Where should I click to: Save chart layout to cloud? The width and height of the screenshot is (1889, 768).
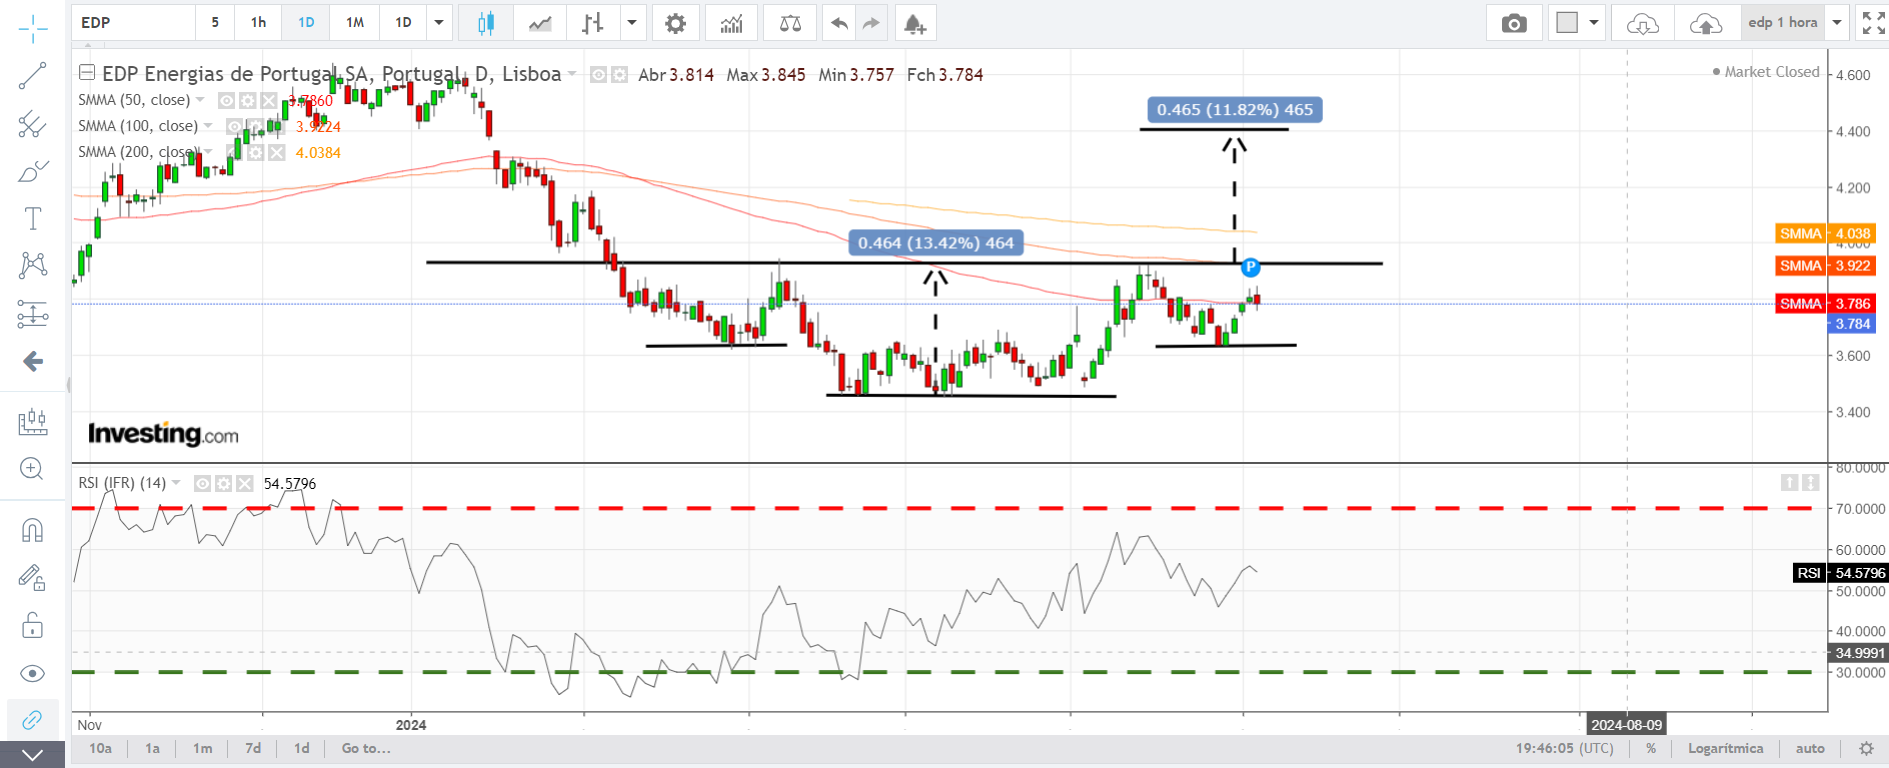[x=1706, y=23]
